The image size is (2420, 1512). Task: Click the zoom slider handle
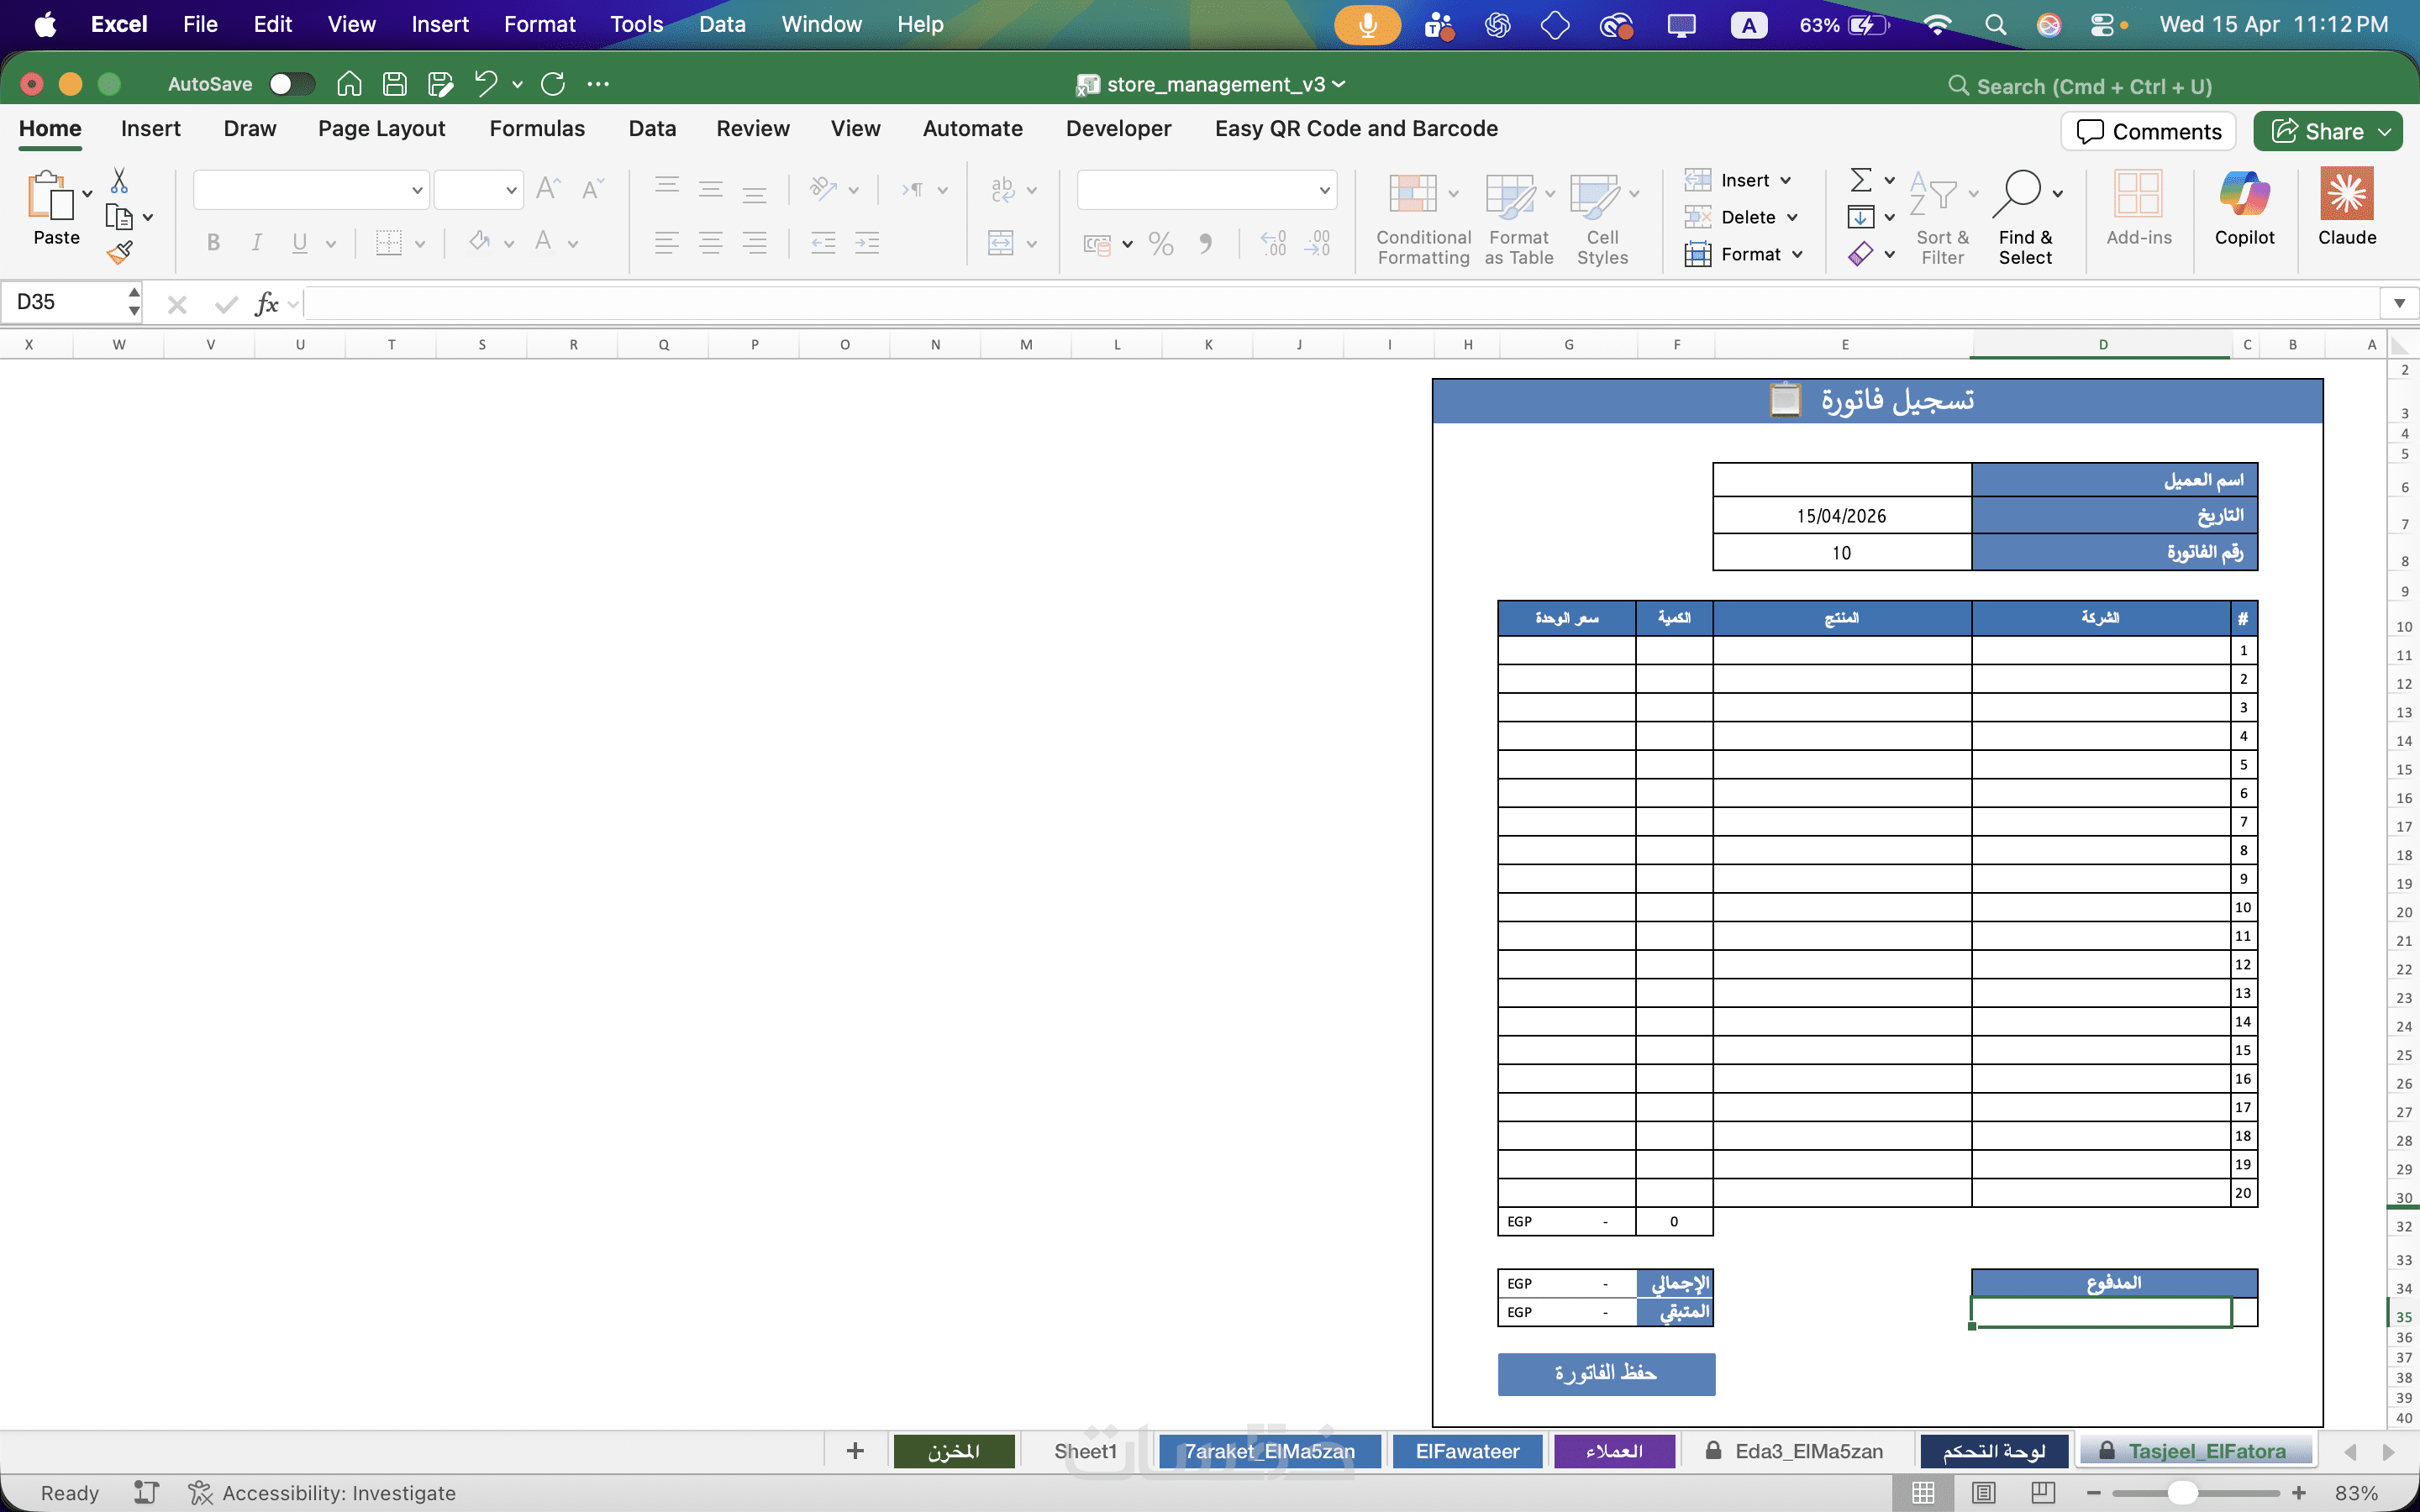click(x=2184, y=1492)
